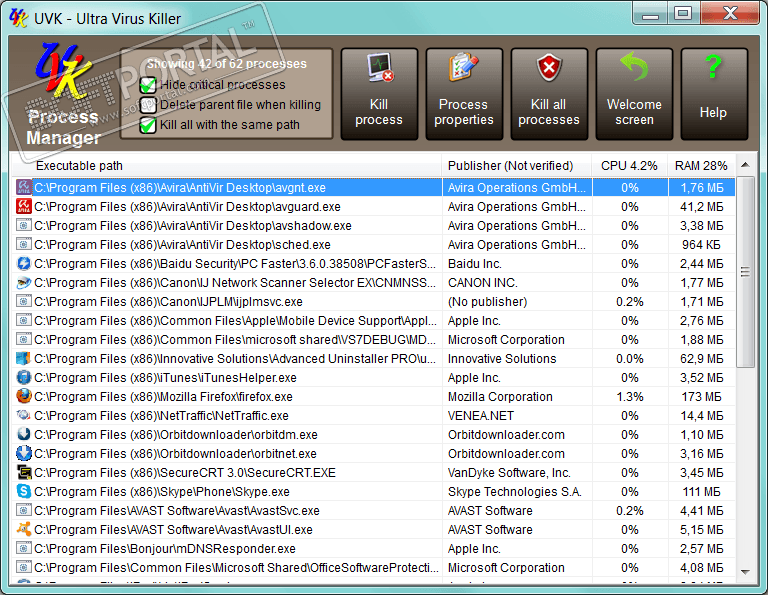Click the Innovative Solutions publisher cell

[x=502, y=359]
